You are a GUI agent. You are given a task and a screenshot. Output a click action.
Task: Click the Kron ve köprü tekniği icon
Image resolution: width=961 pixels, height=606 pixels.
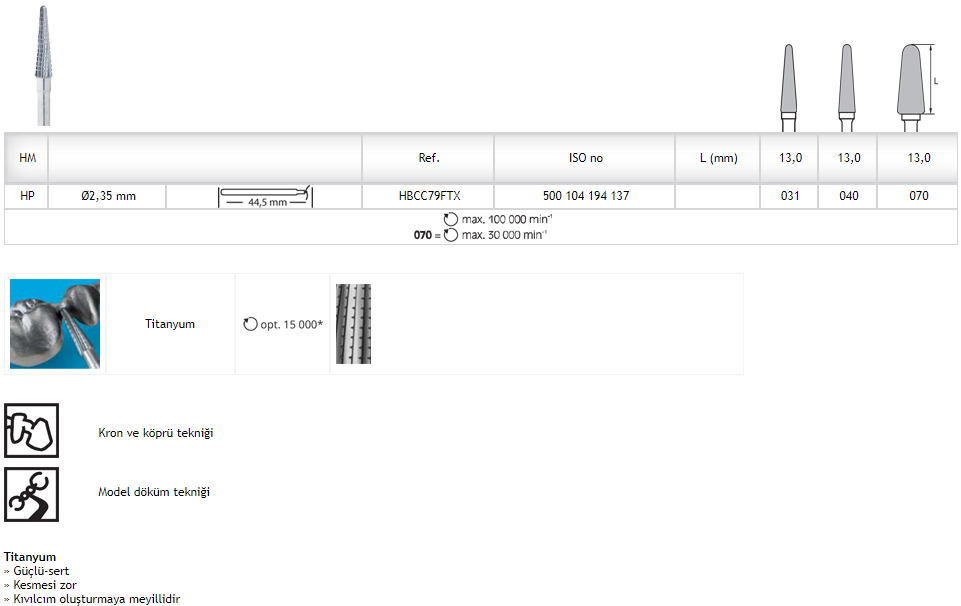pos(31,431)
